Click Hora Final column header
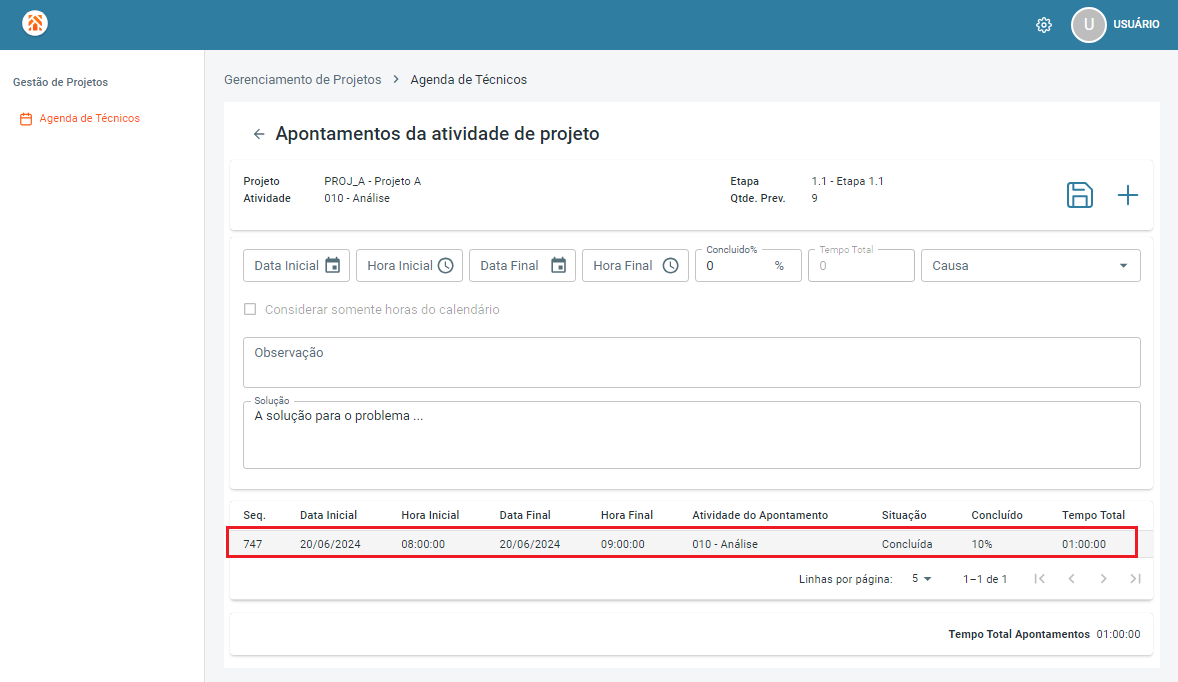Viewport: 1178px width, 682px height. point(627,515)
